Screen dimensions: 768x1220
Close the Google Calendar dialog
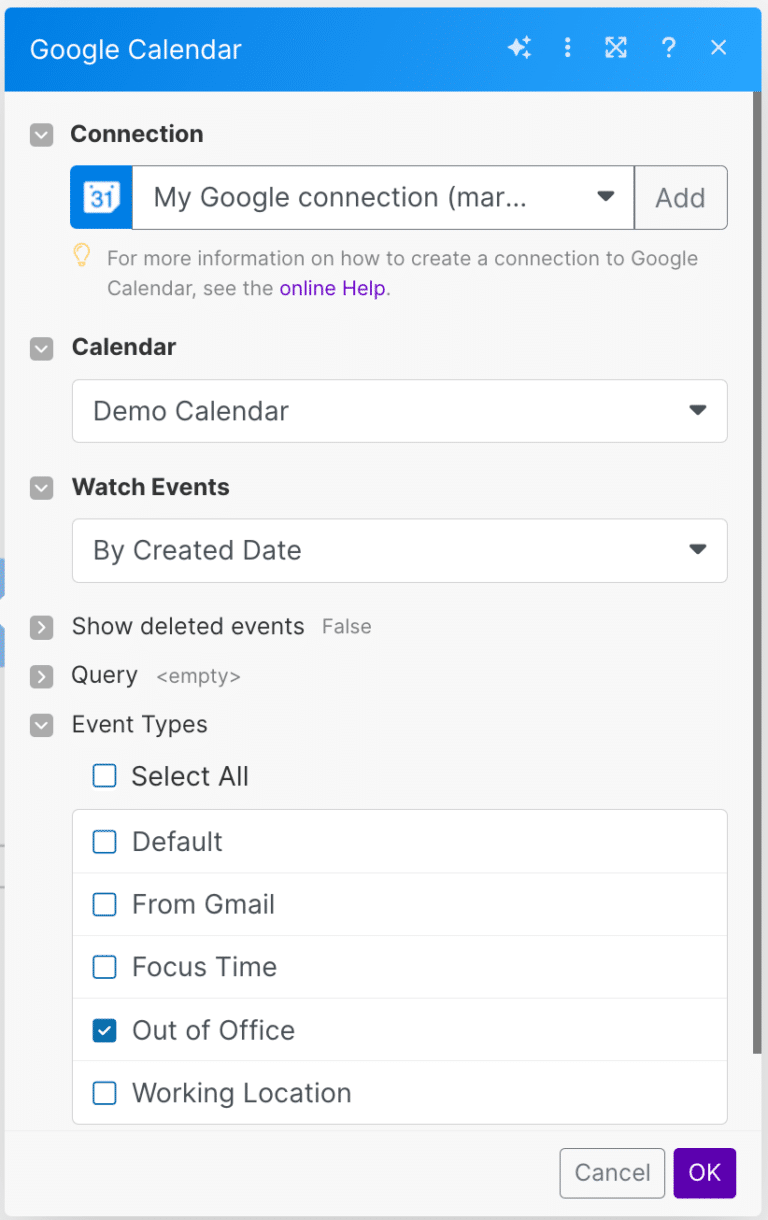click(x=719, y=47)
